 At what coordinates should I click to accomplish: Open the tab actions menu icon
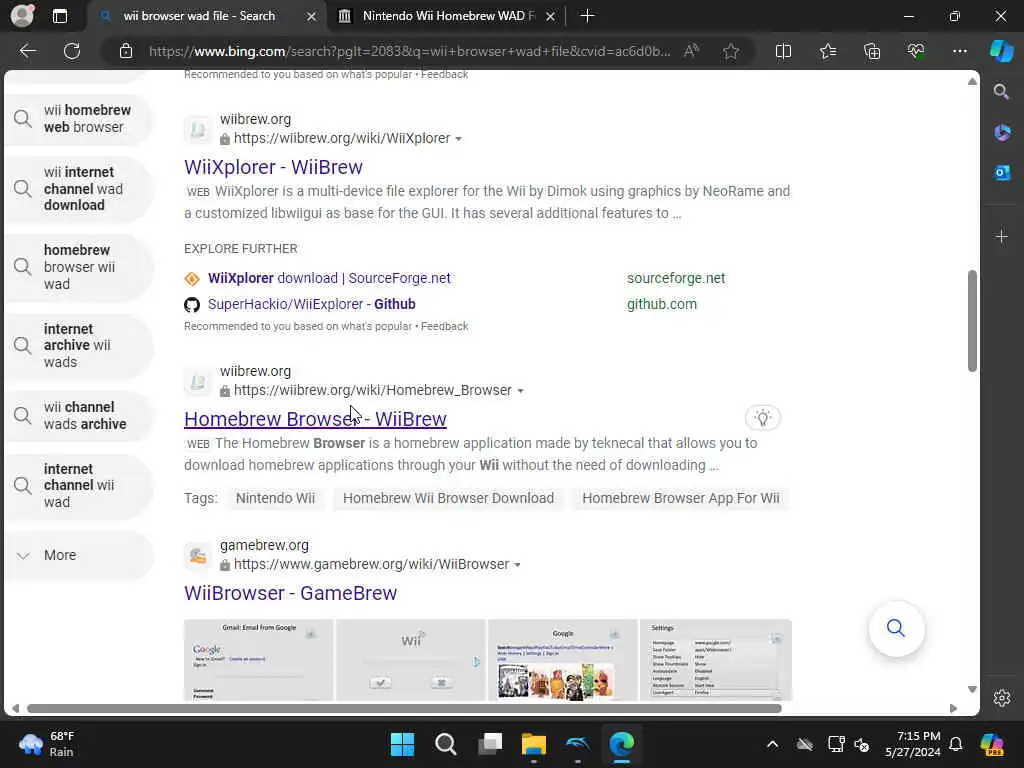pos(59,16)
